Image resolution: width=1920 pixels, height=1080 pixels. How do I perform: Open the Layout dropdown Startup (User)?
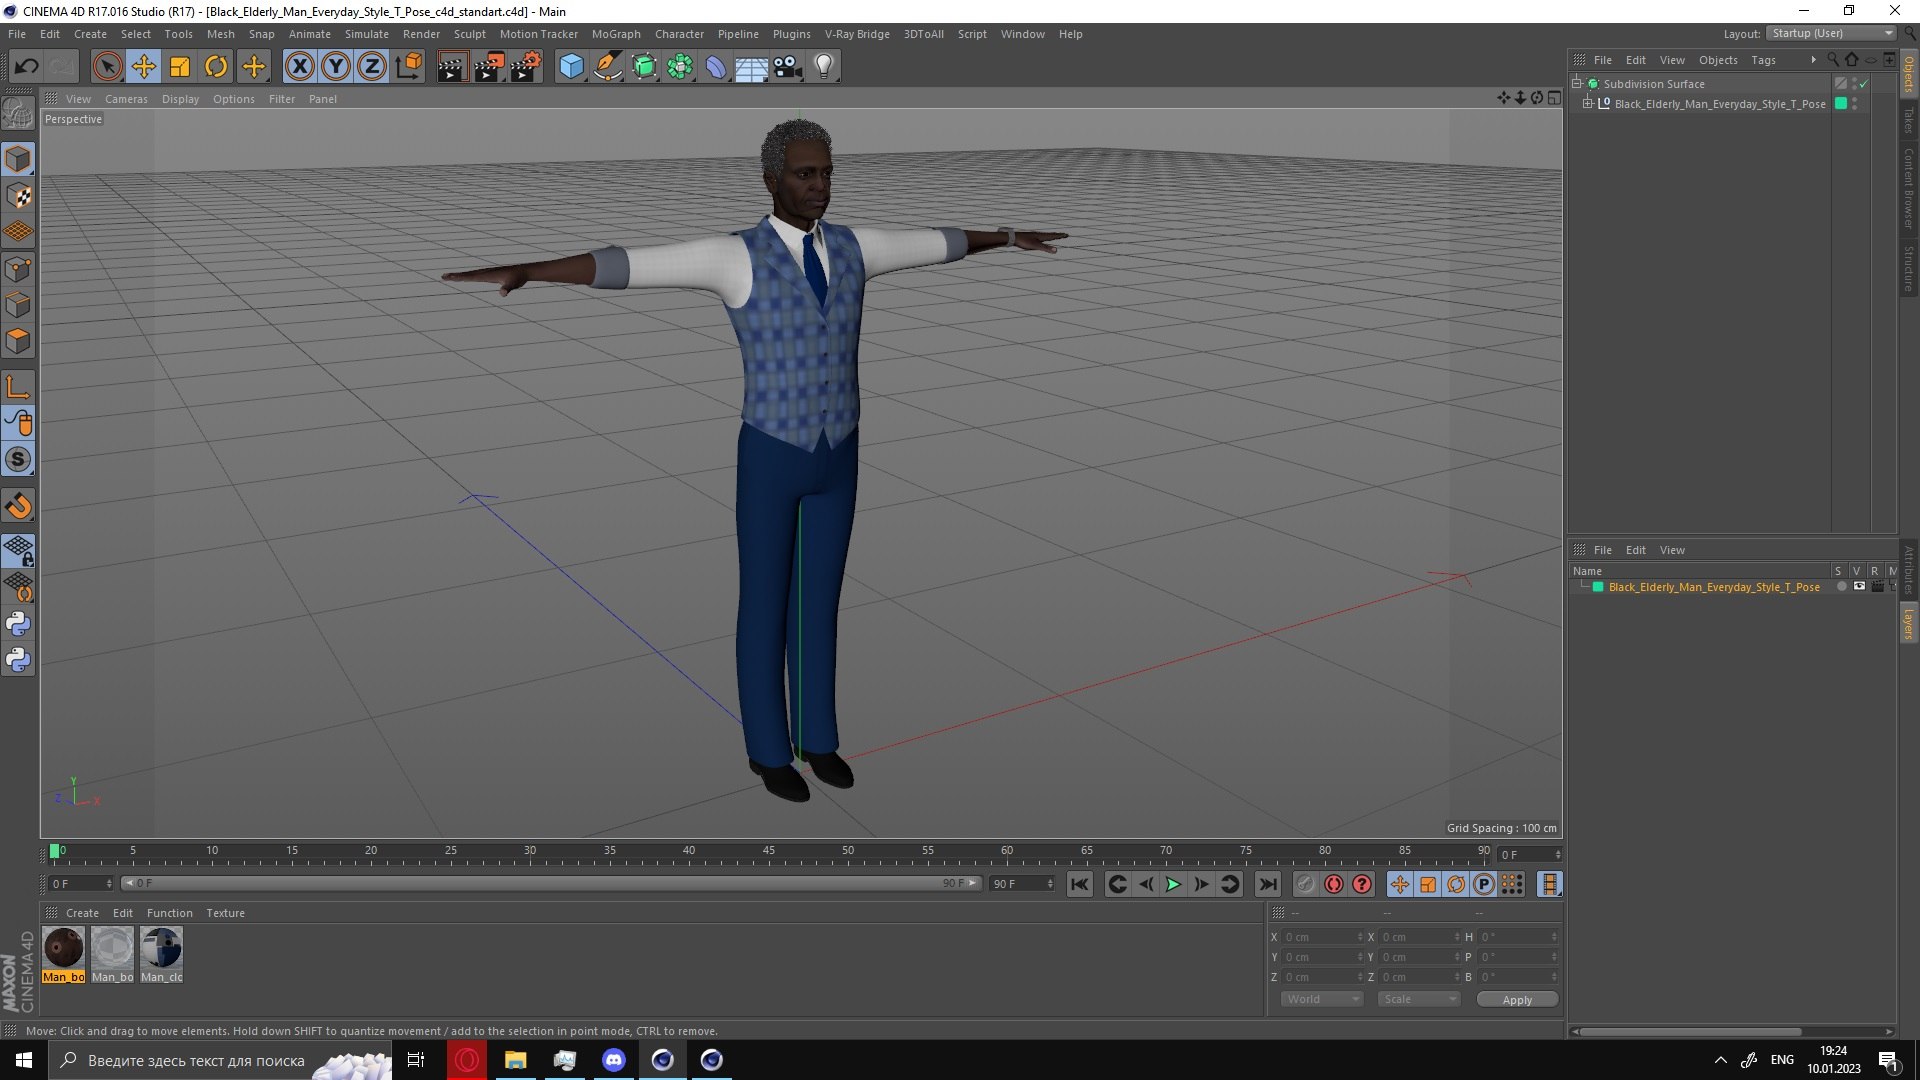pyautogui.click(x=1832, y=33)
